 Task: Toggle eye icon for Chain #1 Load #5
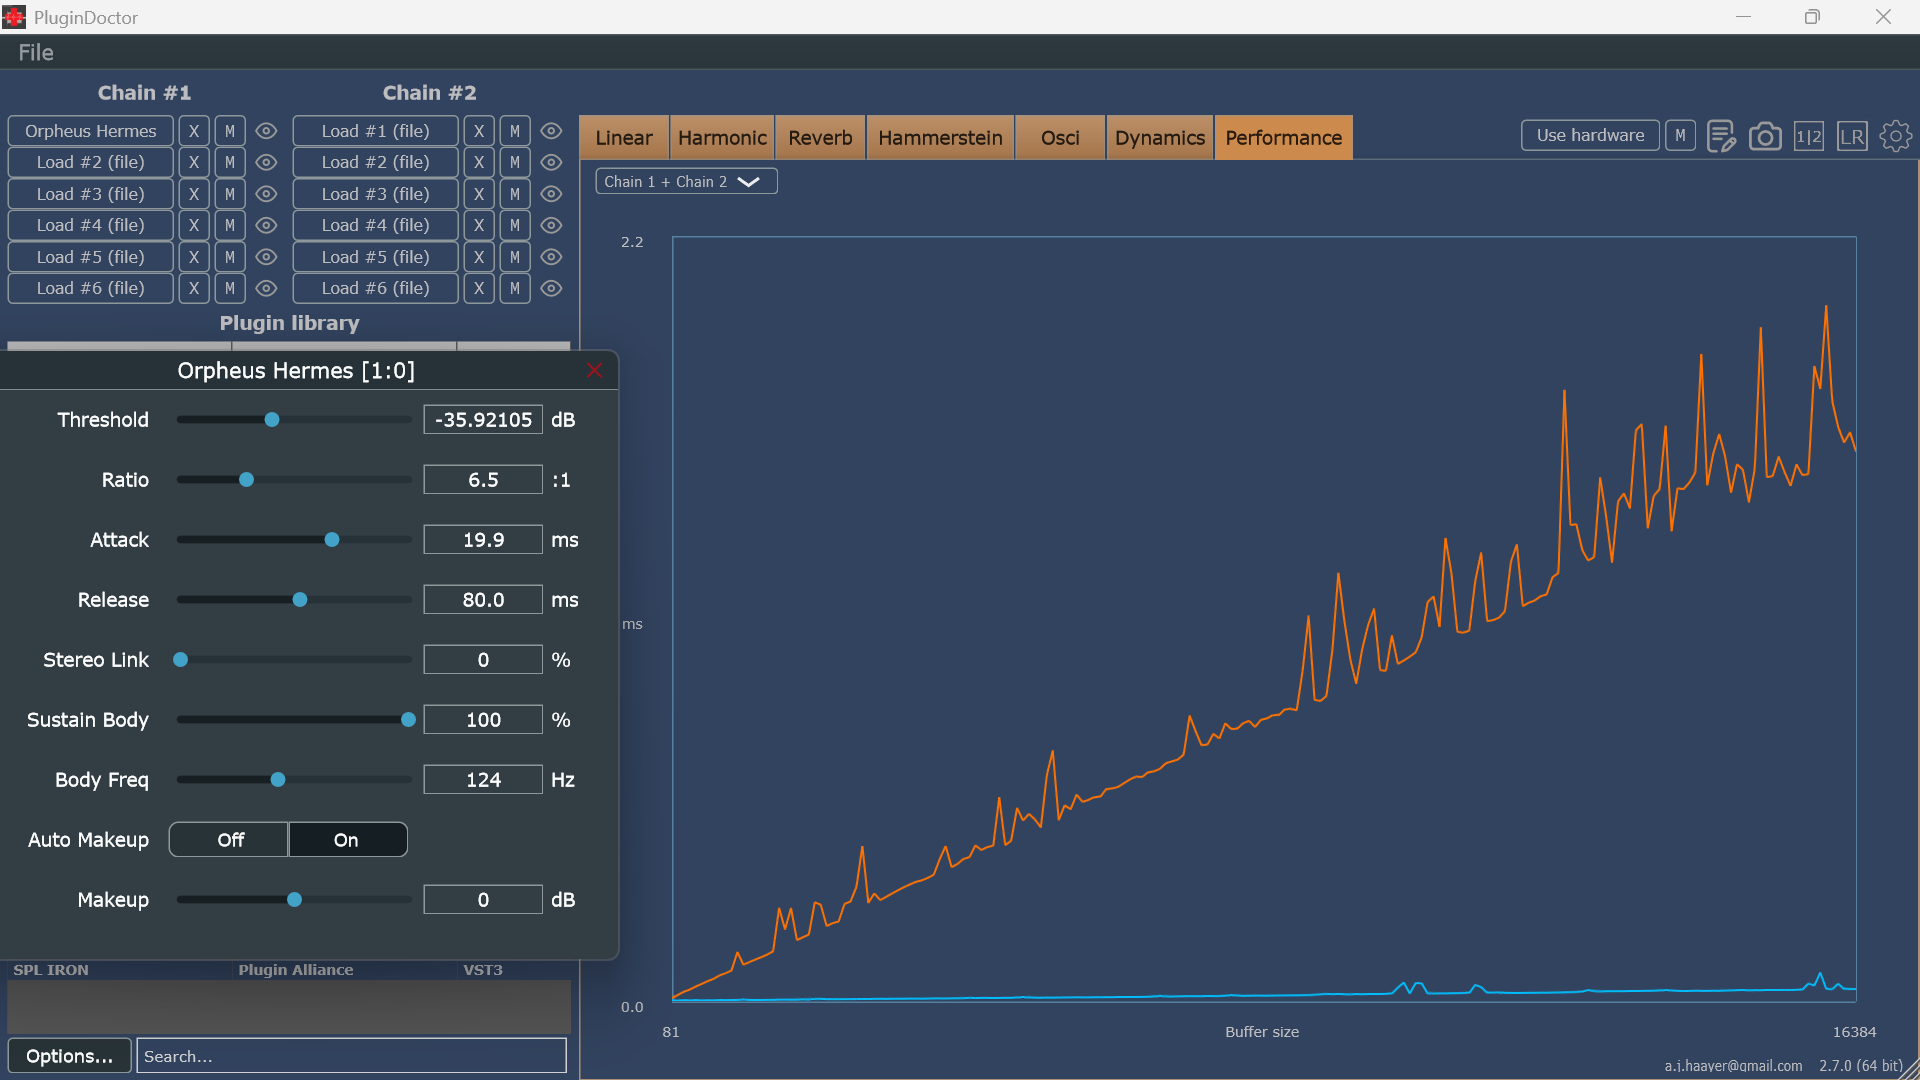(266, 257)
